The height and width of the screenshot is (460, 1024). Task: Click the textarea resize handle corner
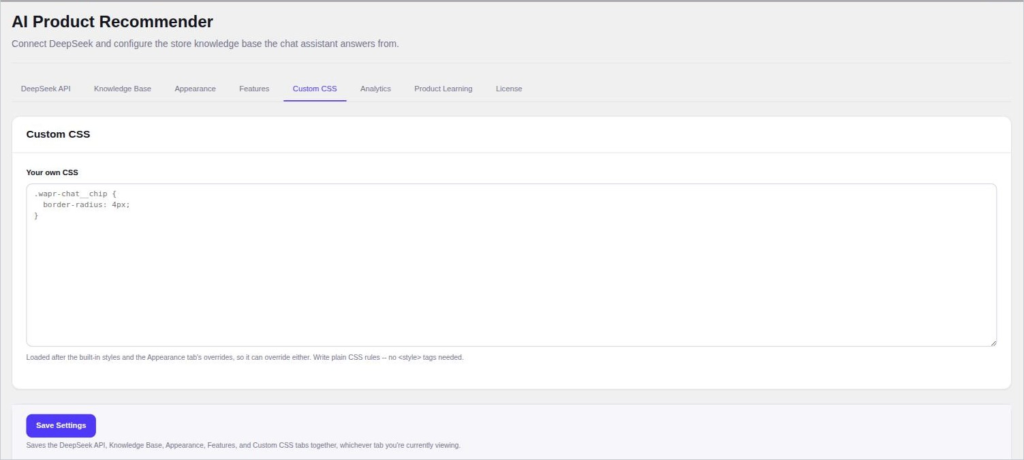(993, 342)
